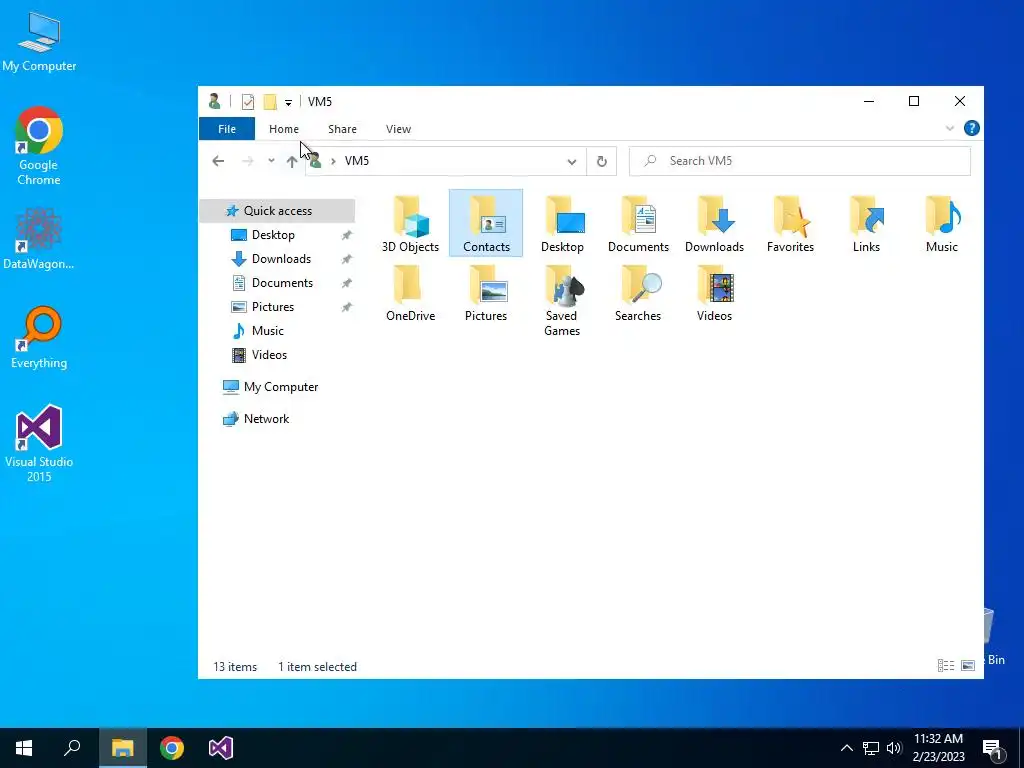Go up one folder level
1024x768 pixels.
[292, 161]
